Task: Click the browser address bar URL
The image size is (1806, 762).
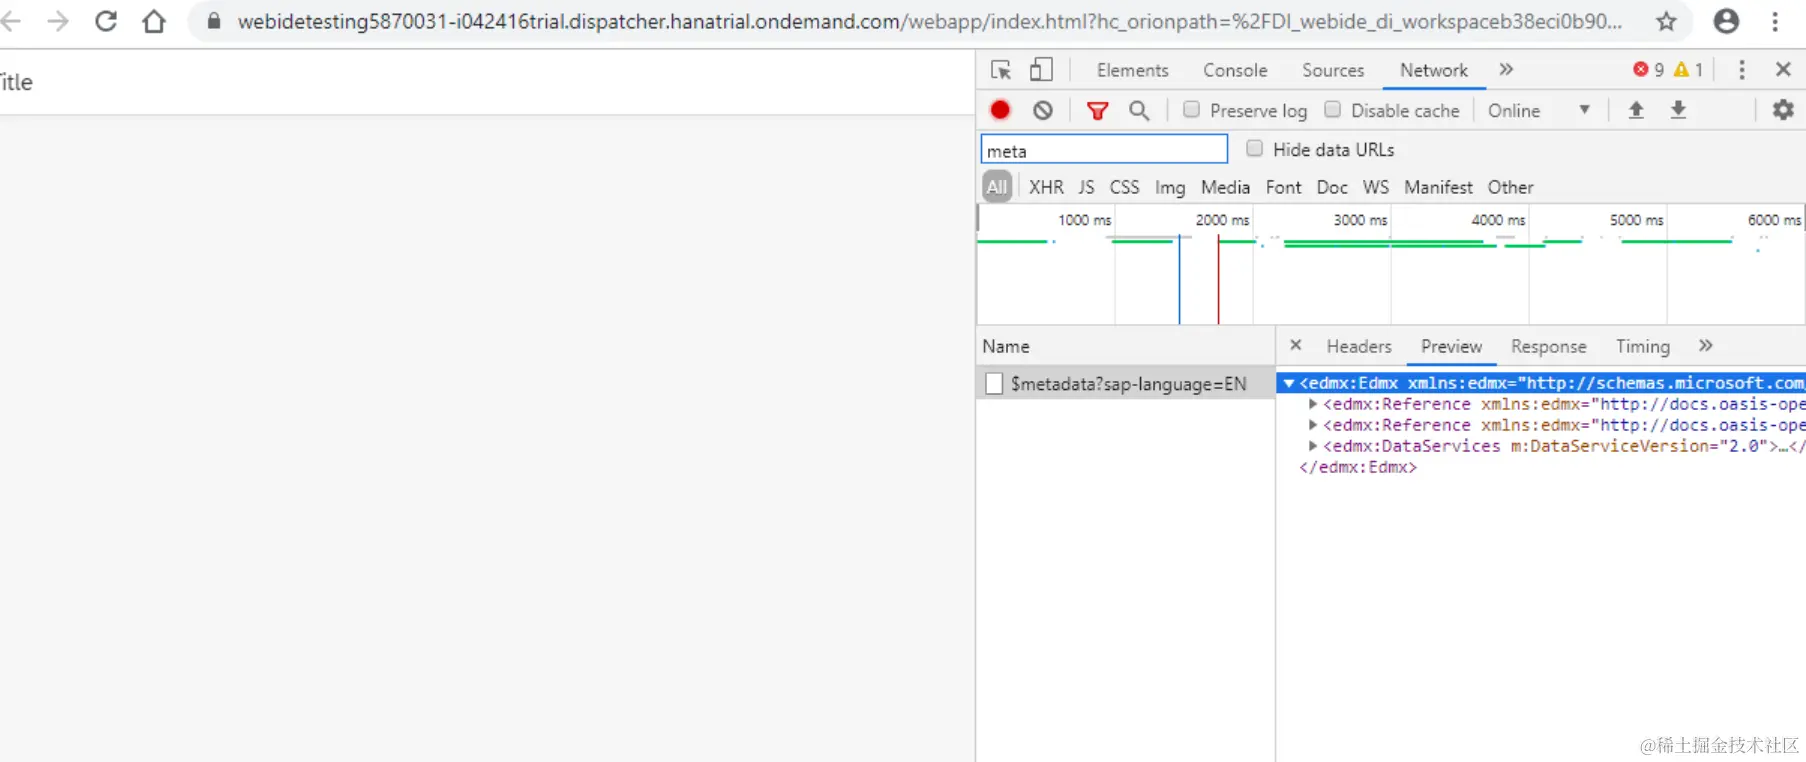Action: (x=929, y=21)
